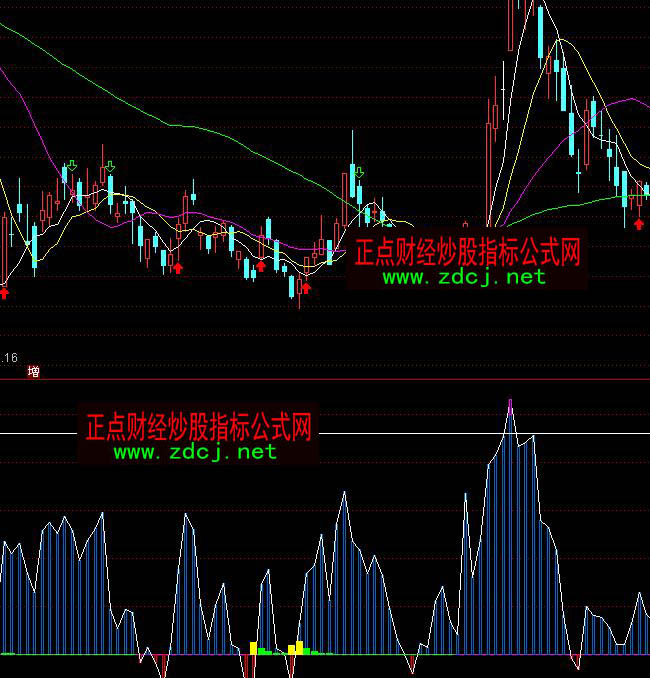Click the leftmost green down arrow signal

click(x=72, y=165)
